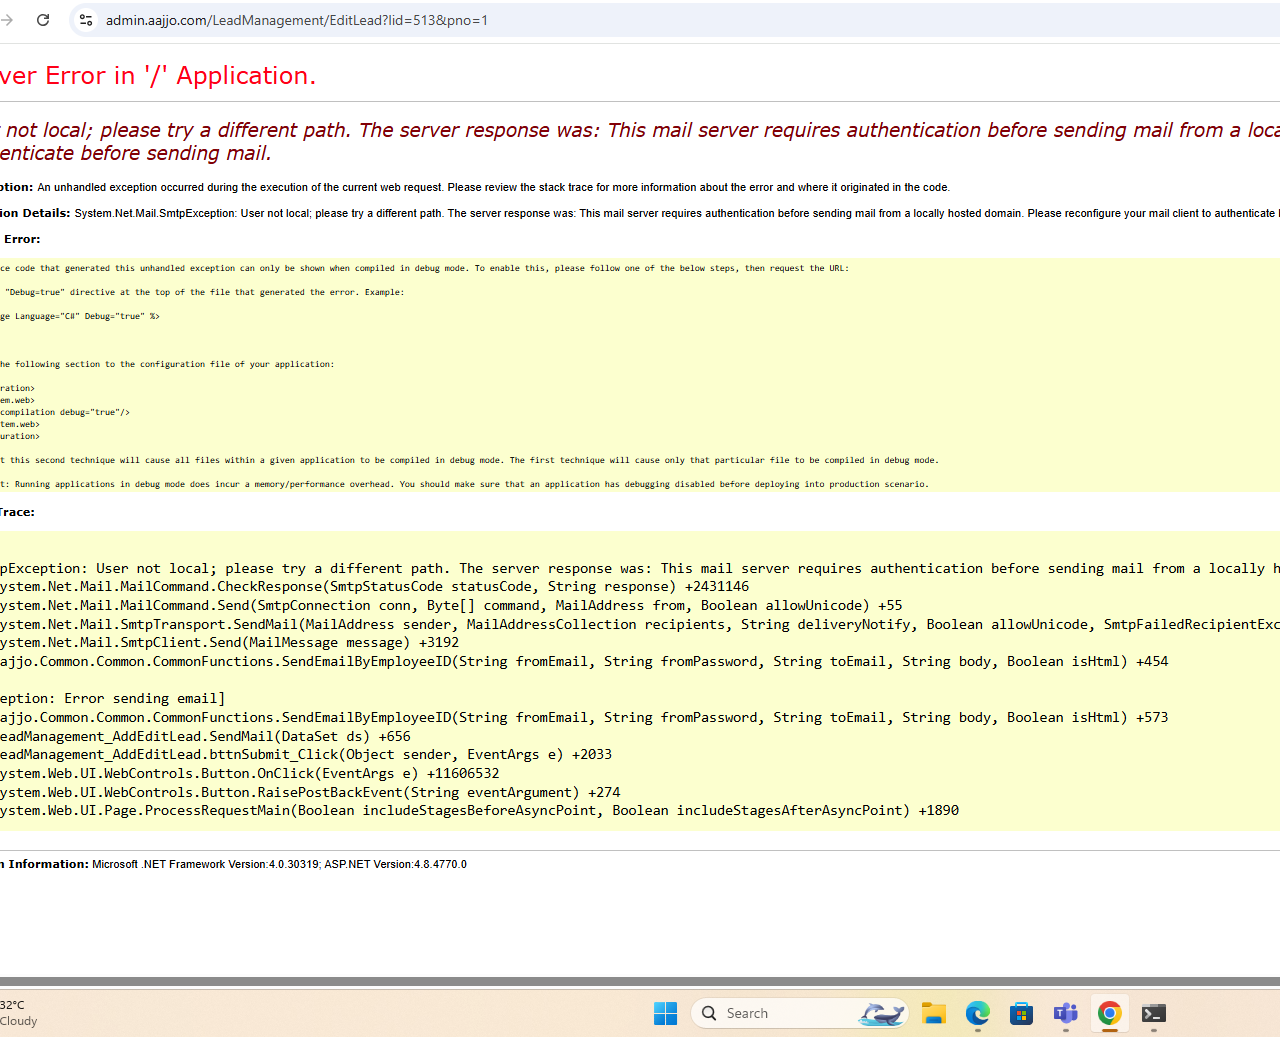Screen dimensions: 1280x1037
Task: Open site information icon in address bar
Action: coord(86,20)
